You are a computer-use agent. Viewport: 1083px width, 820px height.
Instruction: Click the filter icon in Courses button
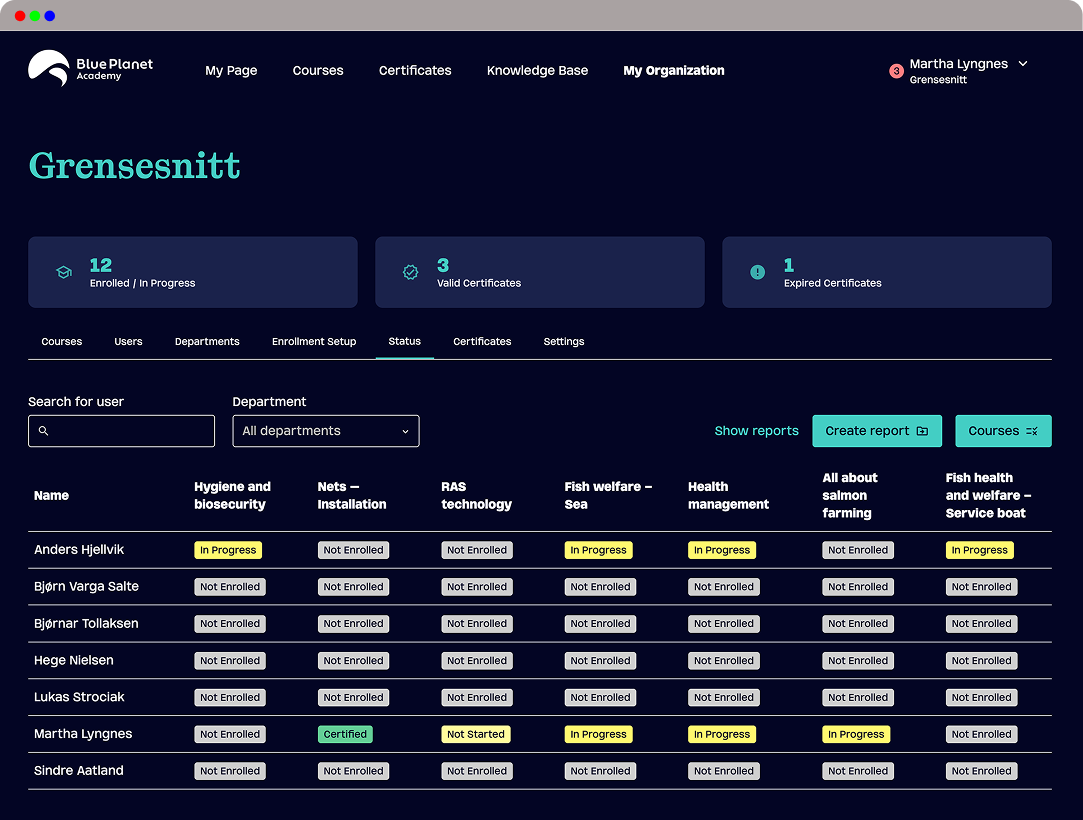pyautogui.click(x=1031, y=431)
